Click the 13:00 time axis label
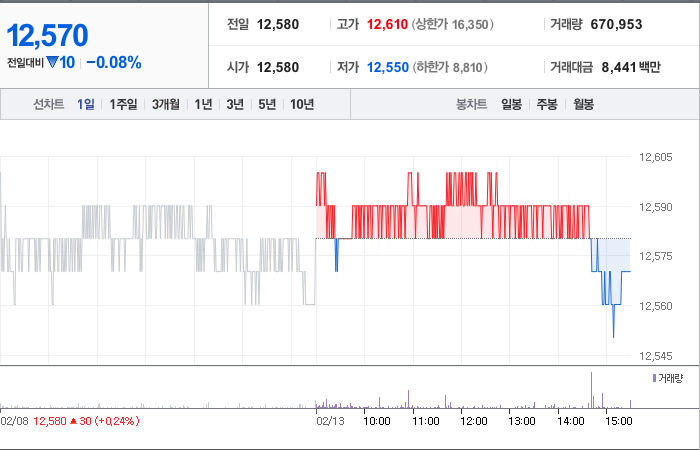 coord(522,421)
